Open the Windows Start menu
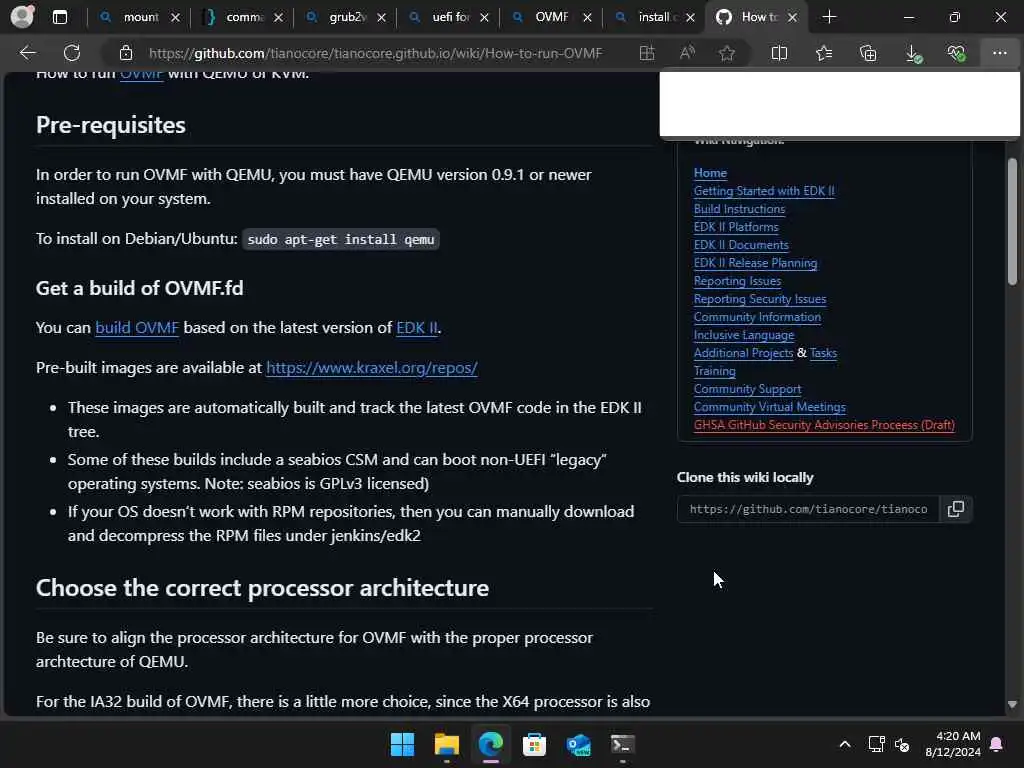 point(402,744)
